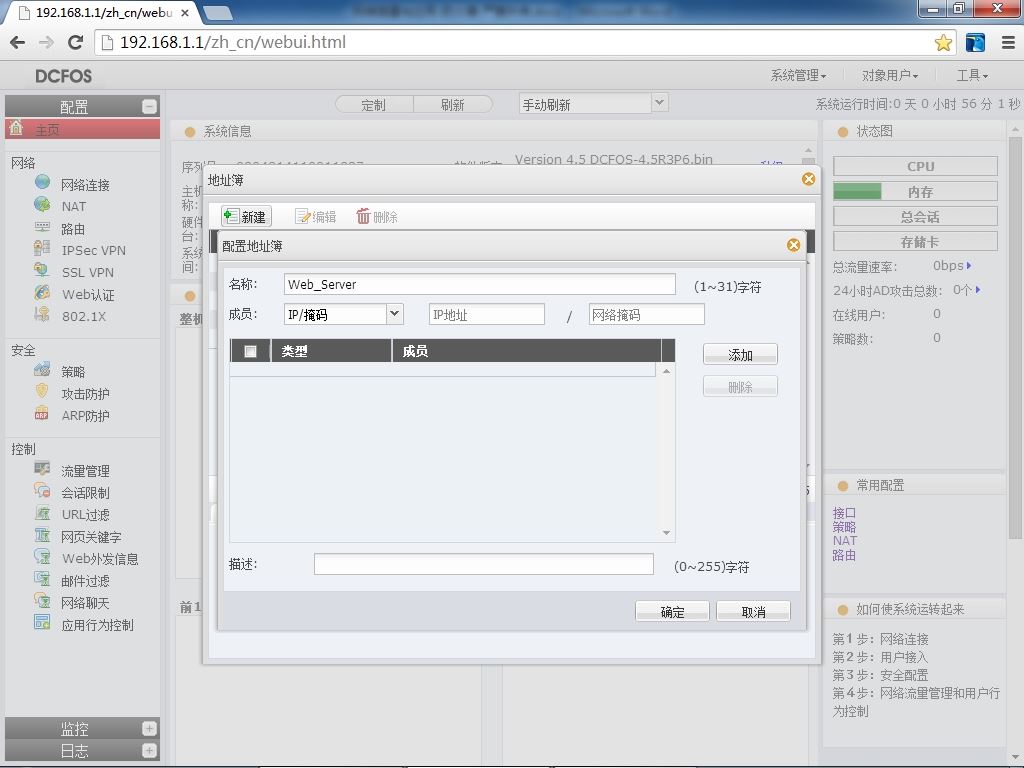Open the 流量管理 icon
The height and width of the screenshot is (768, 1024).
pyautogui.click(x=42, y=469)
